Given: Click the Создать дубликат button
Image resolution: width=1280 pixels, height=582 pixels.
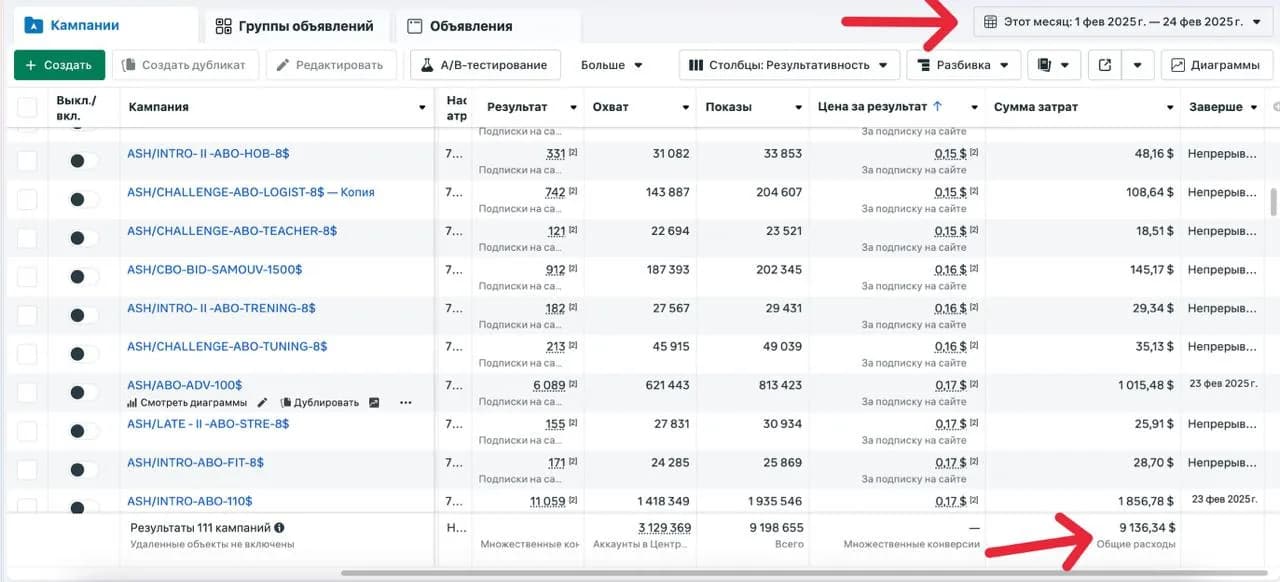Looking at the screenshot, I should pos(185,65).
